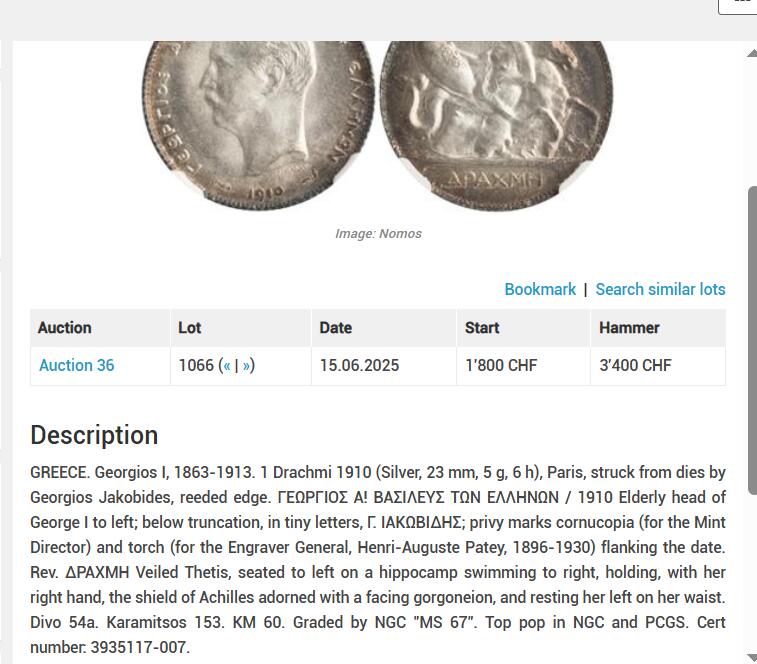Open the partially visible top-right menu button

(738, 7)
